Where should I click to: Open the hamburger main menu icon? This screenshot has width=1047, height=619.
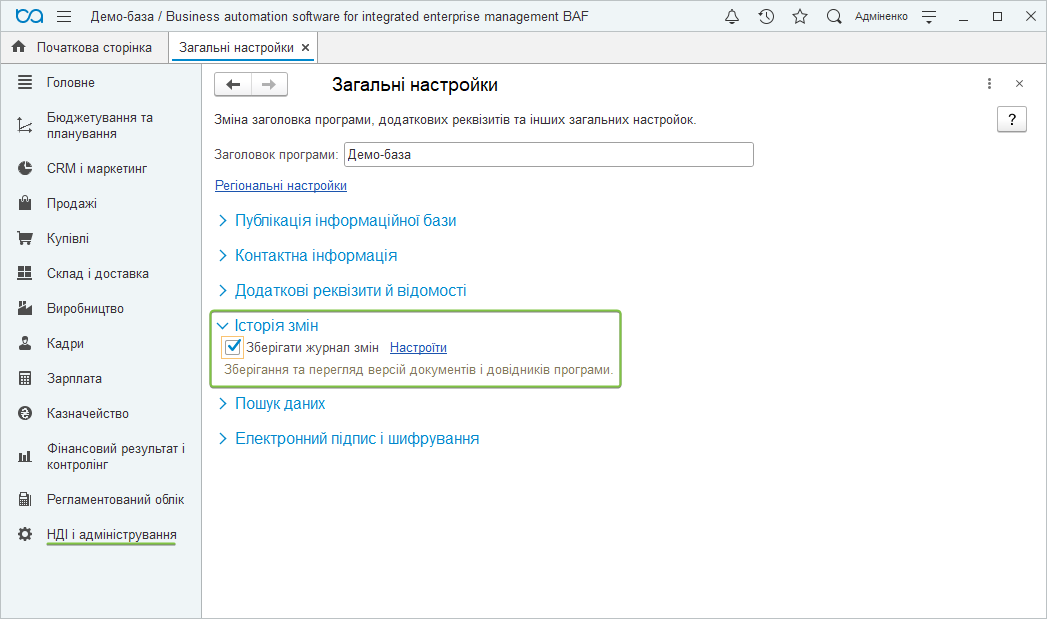[64, 17]
